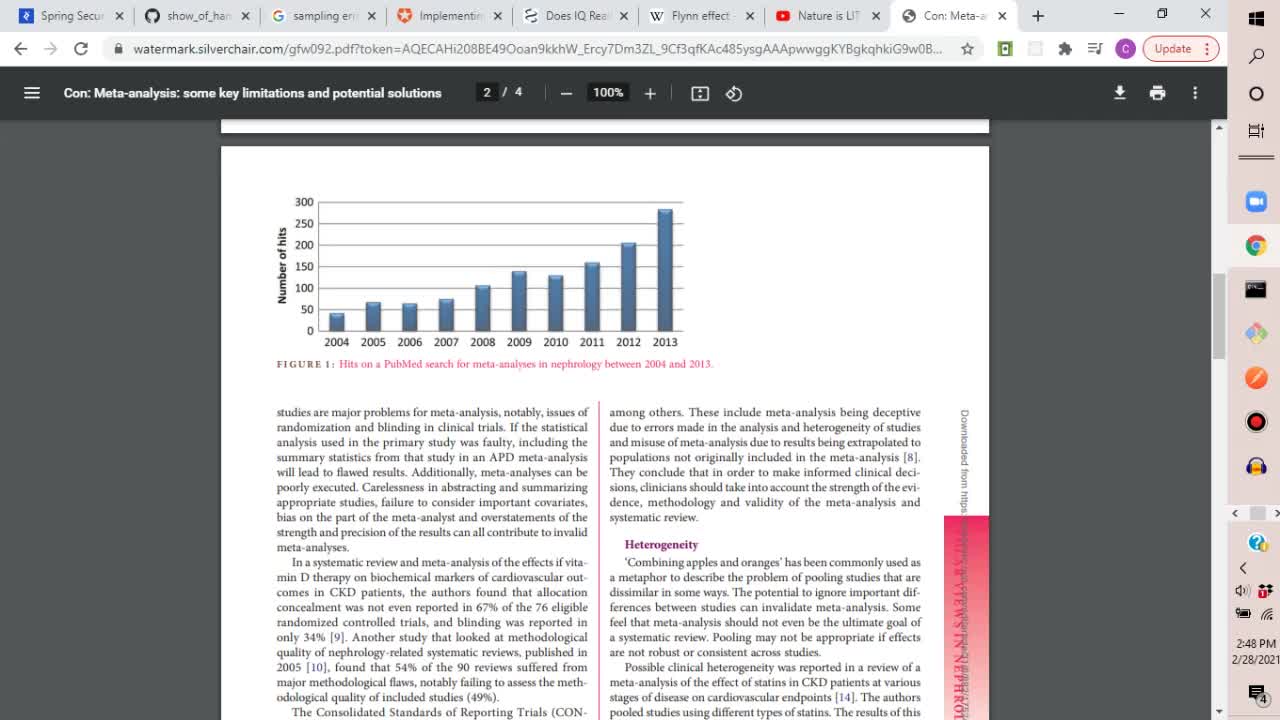
Task: Download the PDF file
Action: pyautogui.click(x=1120, y=93)
